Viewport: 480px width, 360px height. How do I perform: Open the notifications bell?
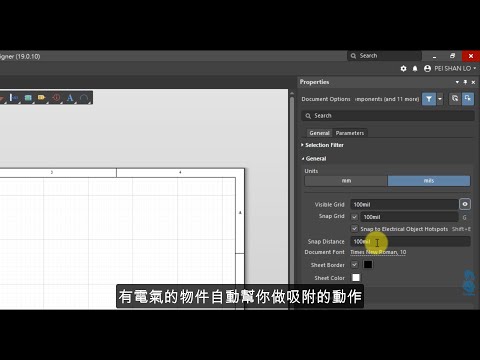click(x=415, y=69)
